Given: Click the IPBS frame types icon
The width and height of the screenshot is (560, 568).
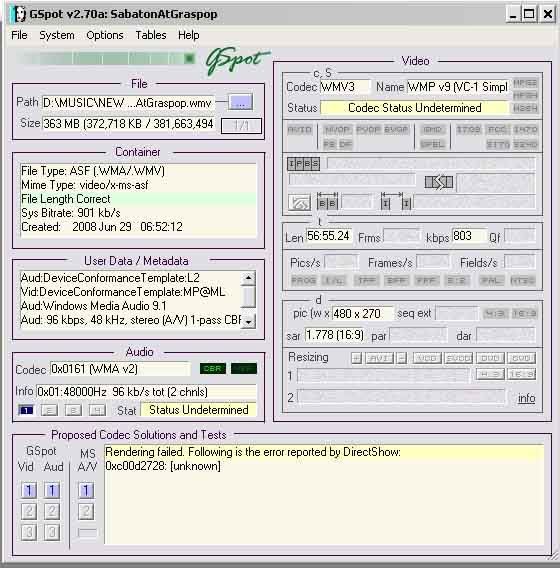Looking at the screenshot, I should 304,164.
